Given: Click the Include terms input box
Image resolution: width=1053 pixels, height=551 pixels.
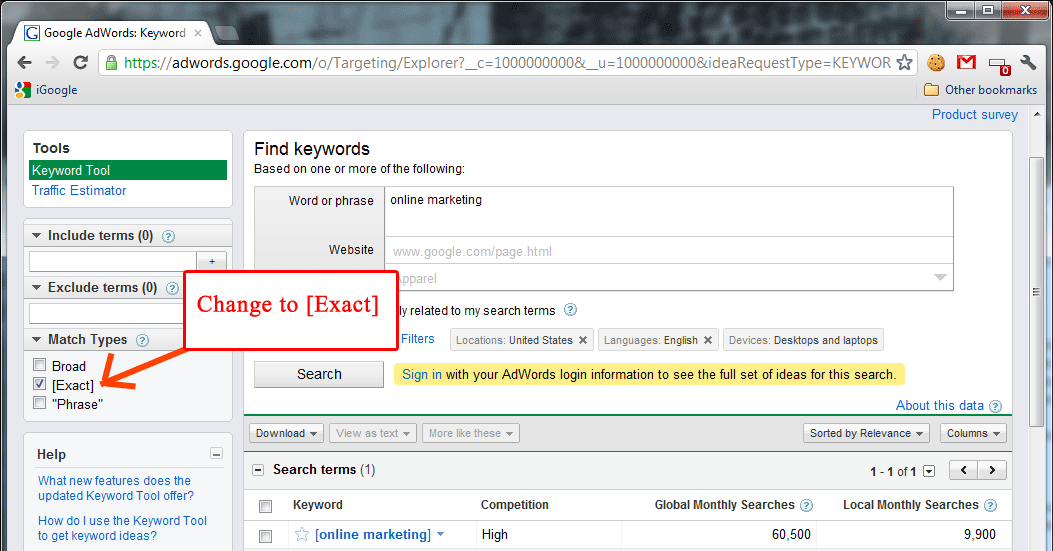Looking at the screenshot, I should 113,261.
